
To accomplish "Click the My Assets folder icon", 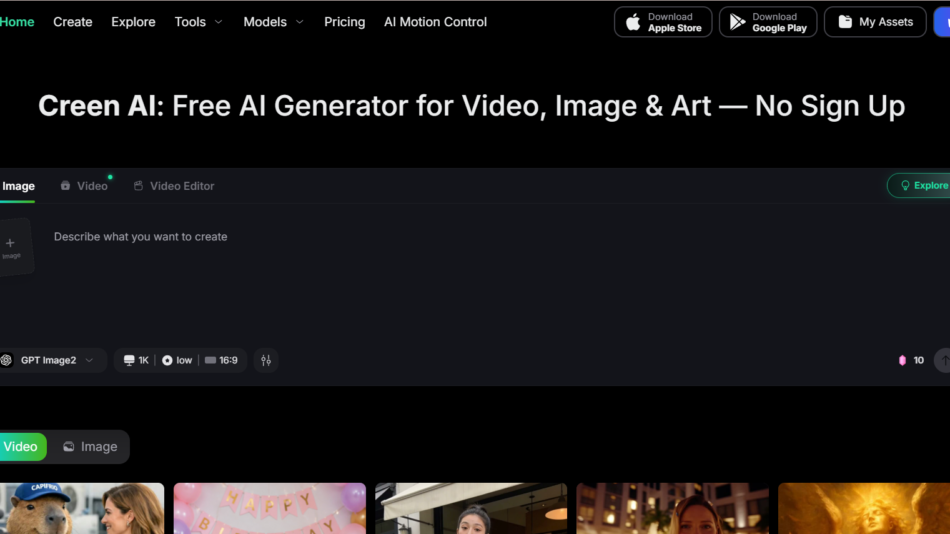I will tap(845, 22).
